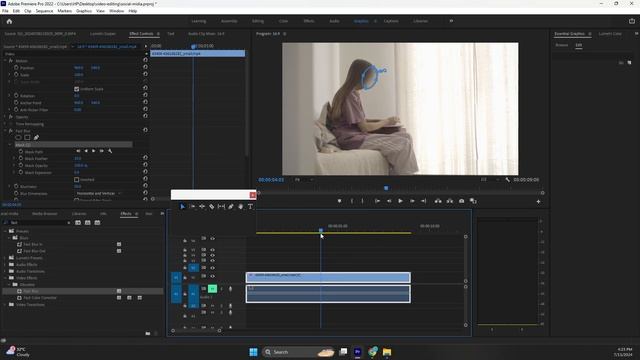This screenshot has height=360, width=640.
Task: Switch to Color workspace
Action: tap(283, 21)
